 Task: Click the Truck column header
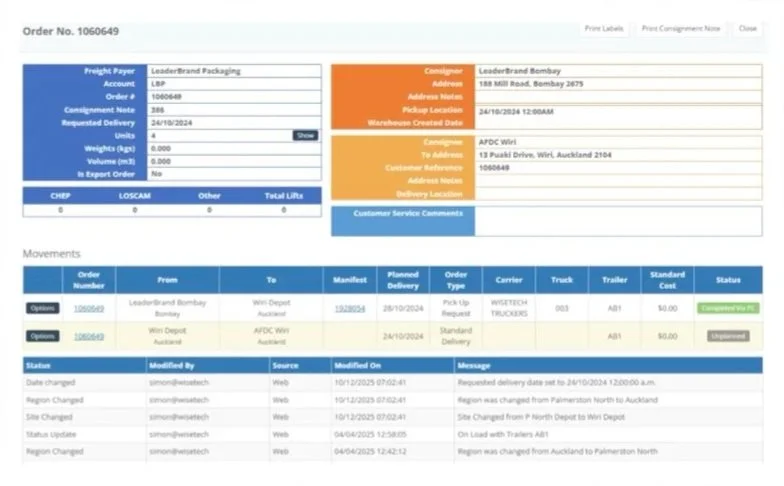(562, 280)
